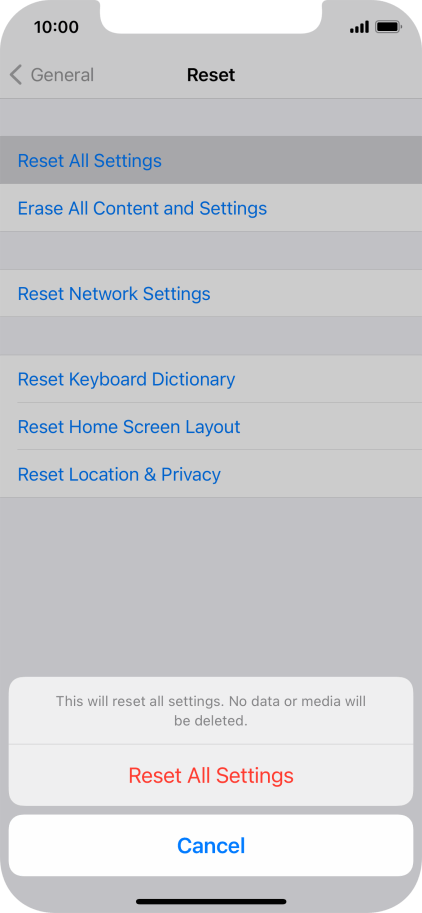Select Reset Network Settings
The width and height of the screenshot is (422, 913).
click(x=211, y=293)
